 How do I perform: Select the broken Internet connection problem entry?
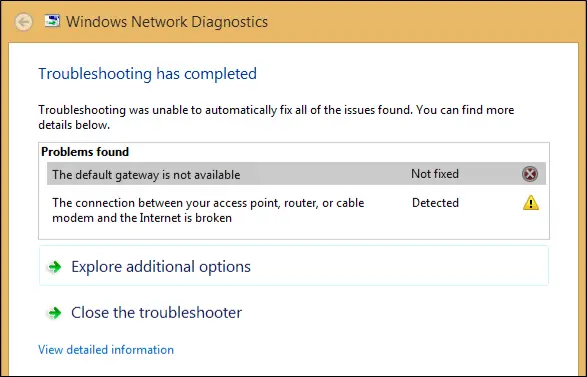coord(296,210)
